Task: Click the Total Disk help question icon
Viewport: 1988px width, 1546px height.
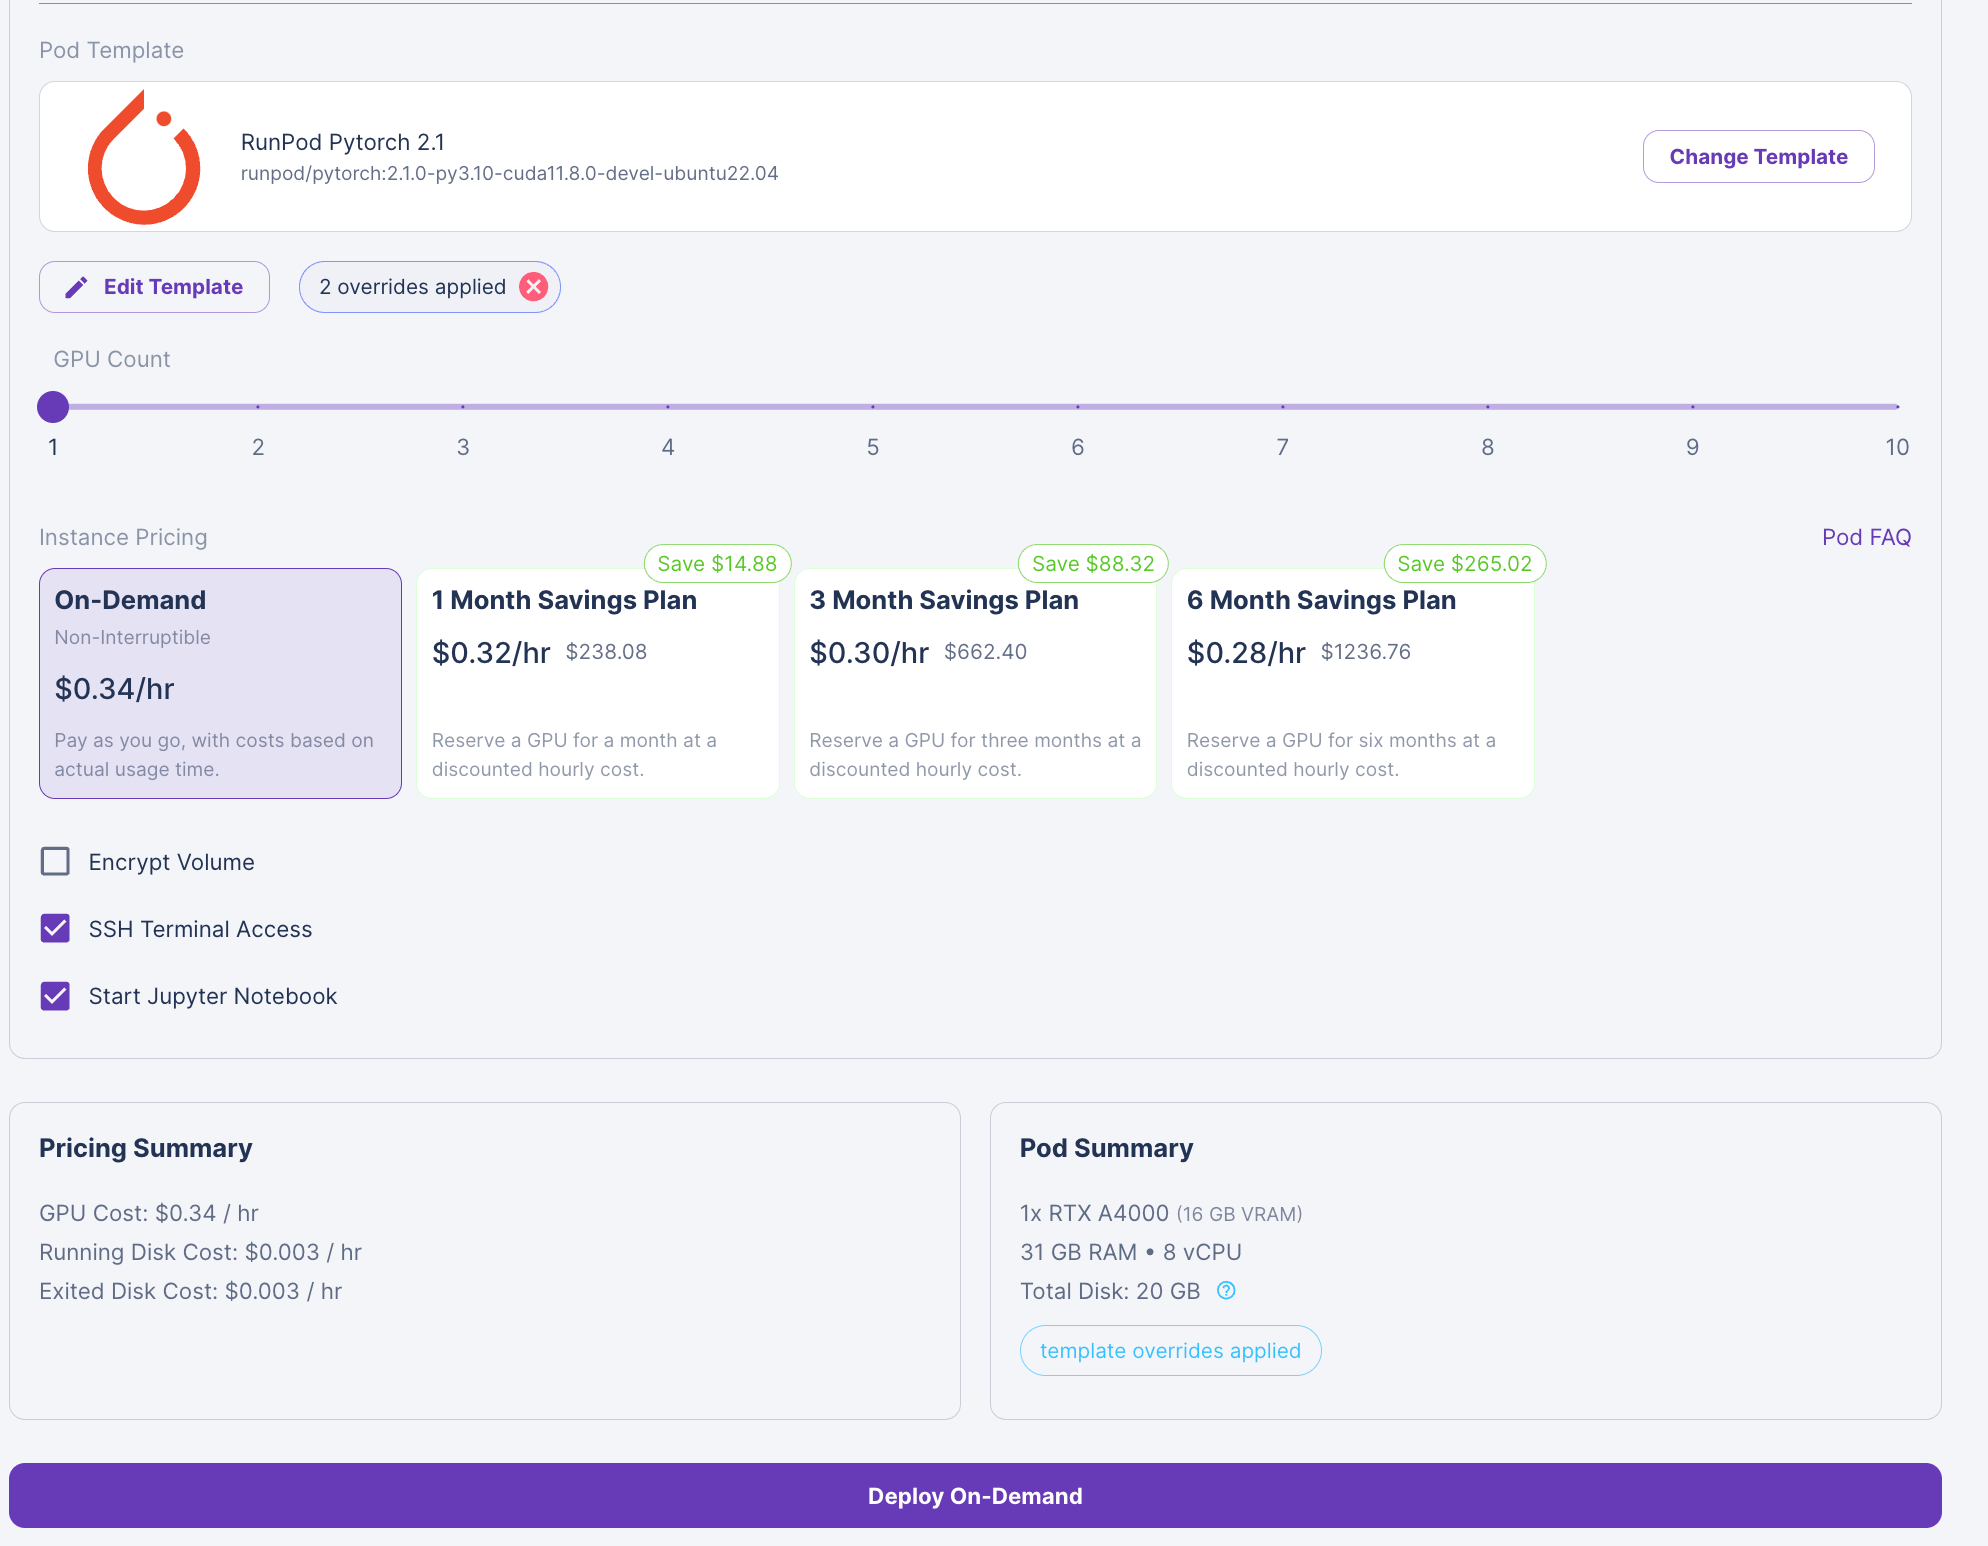Action: [x=1226, y=1290]
